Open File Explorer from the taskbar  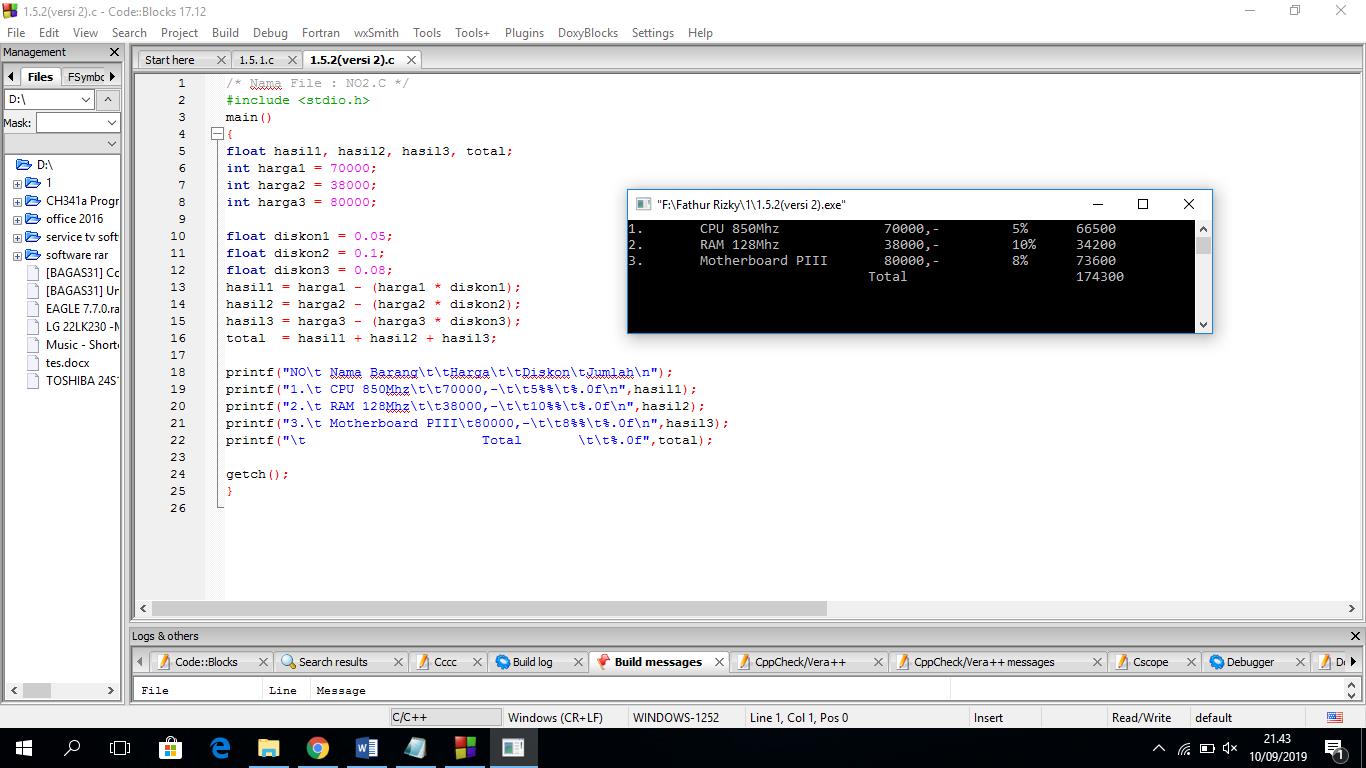pos(268,748)
